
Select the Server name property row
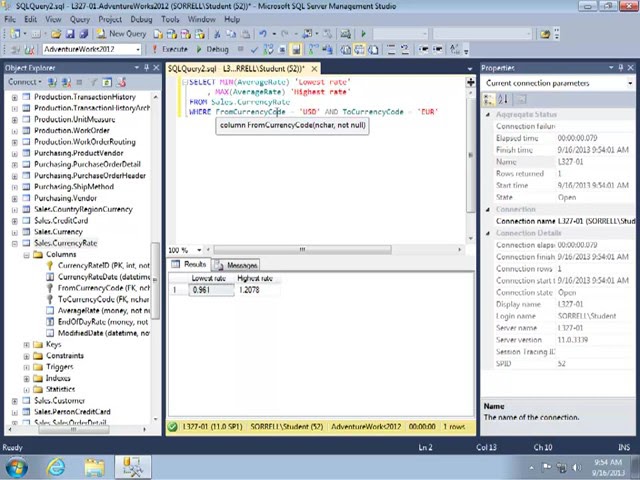coord(563,328)
